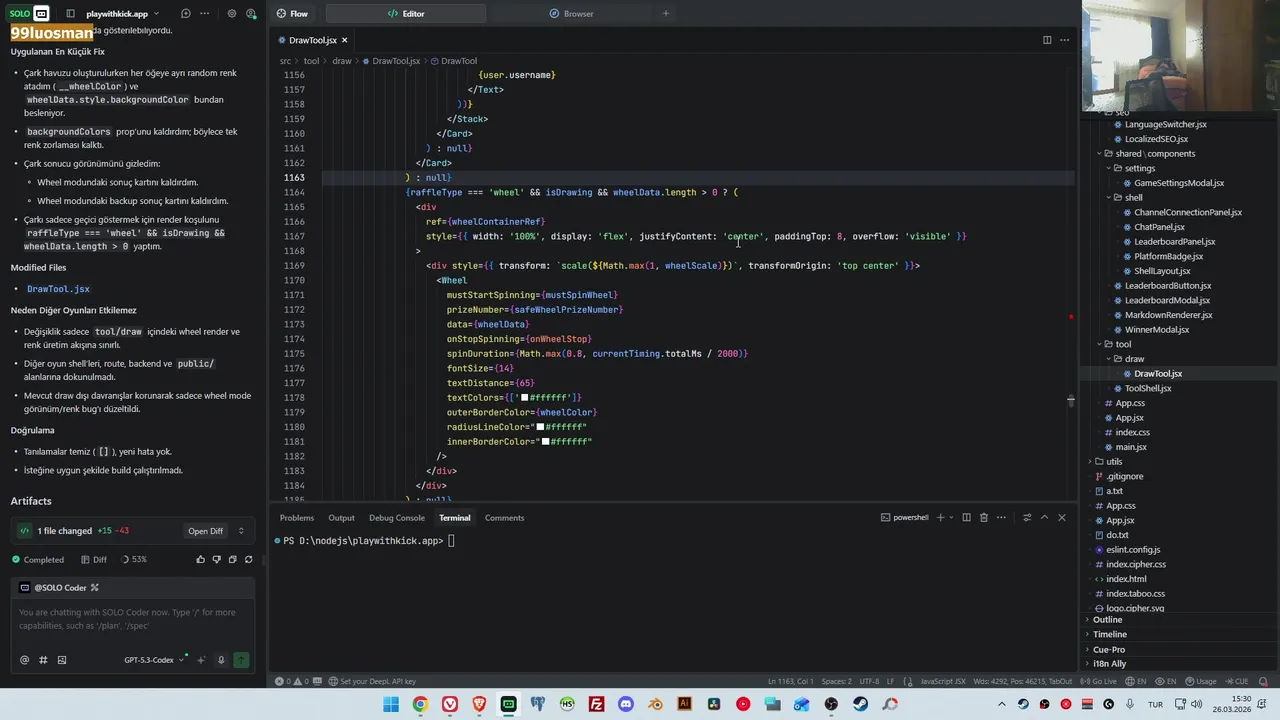Open terminal panel settings sliders icon

click(1027, 518)
